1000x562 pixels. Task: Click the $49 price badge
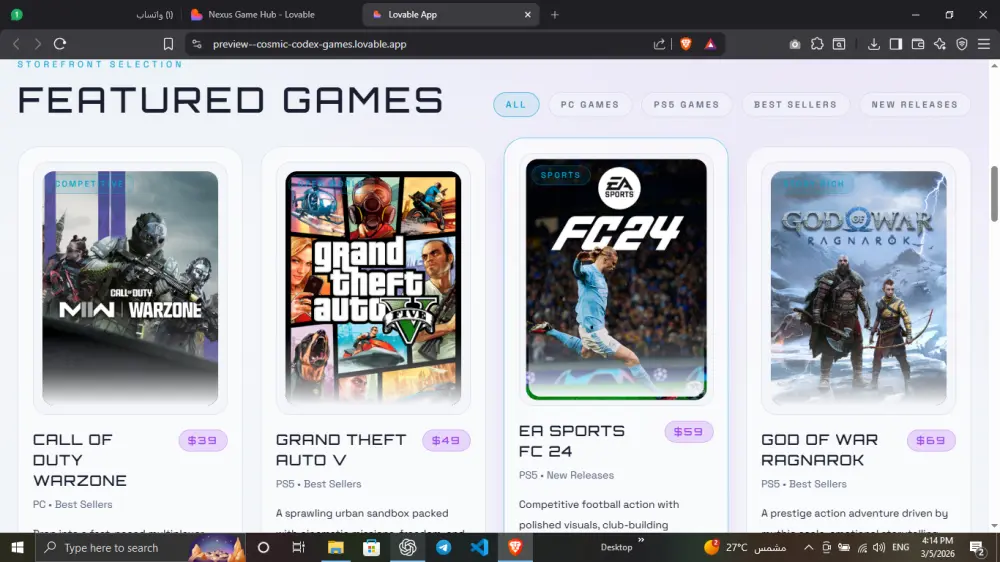tap(446, 440)
